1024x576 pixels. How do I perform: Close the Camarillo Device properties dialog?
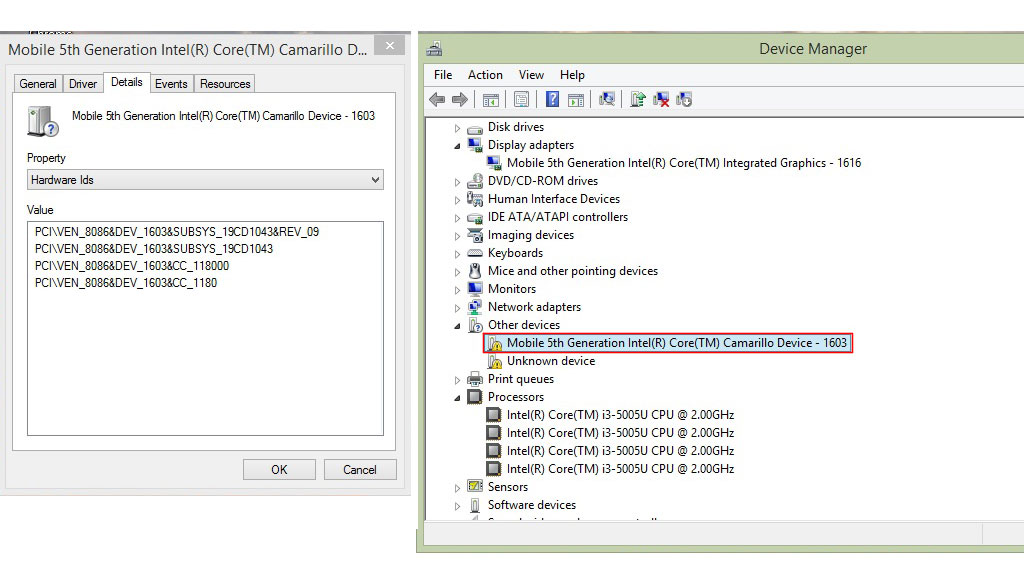[x=390, y=46]
